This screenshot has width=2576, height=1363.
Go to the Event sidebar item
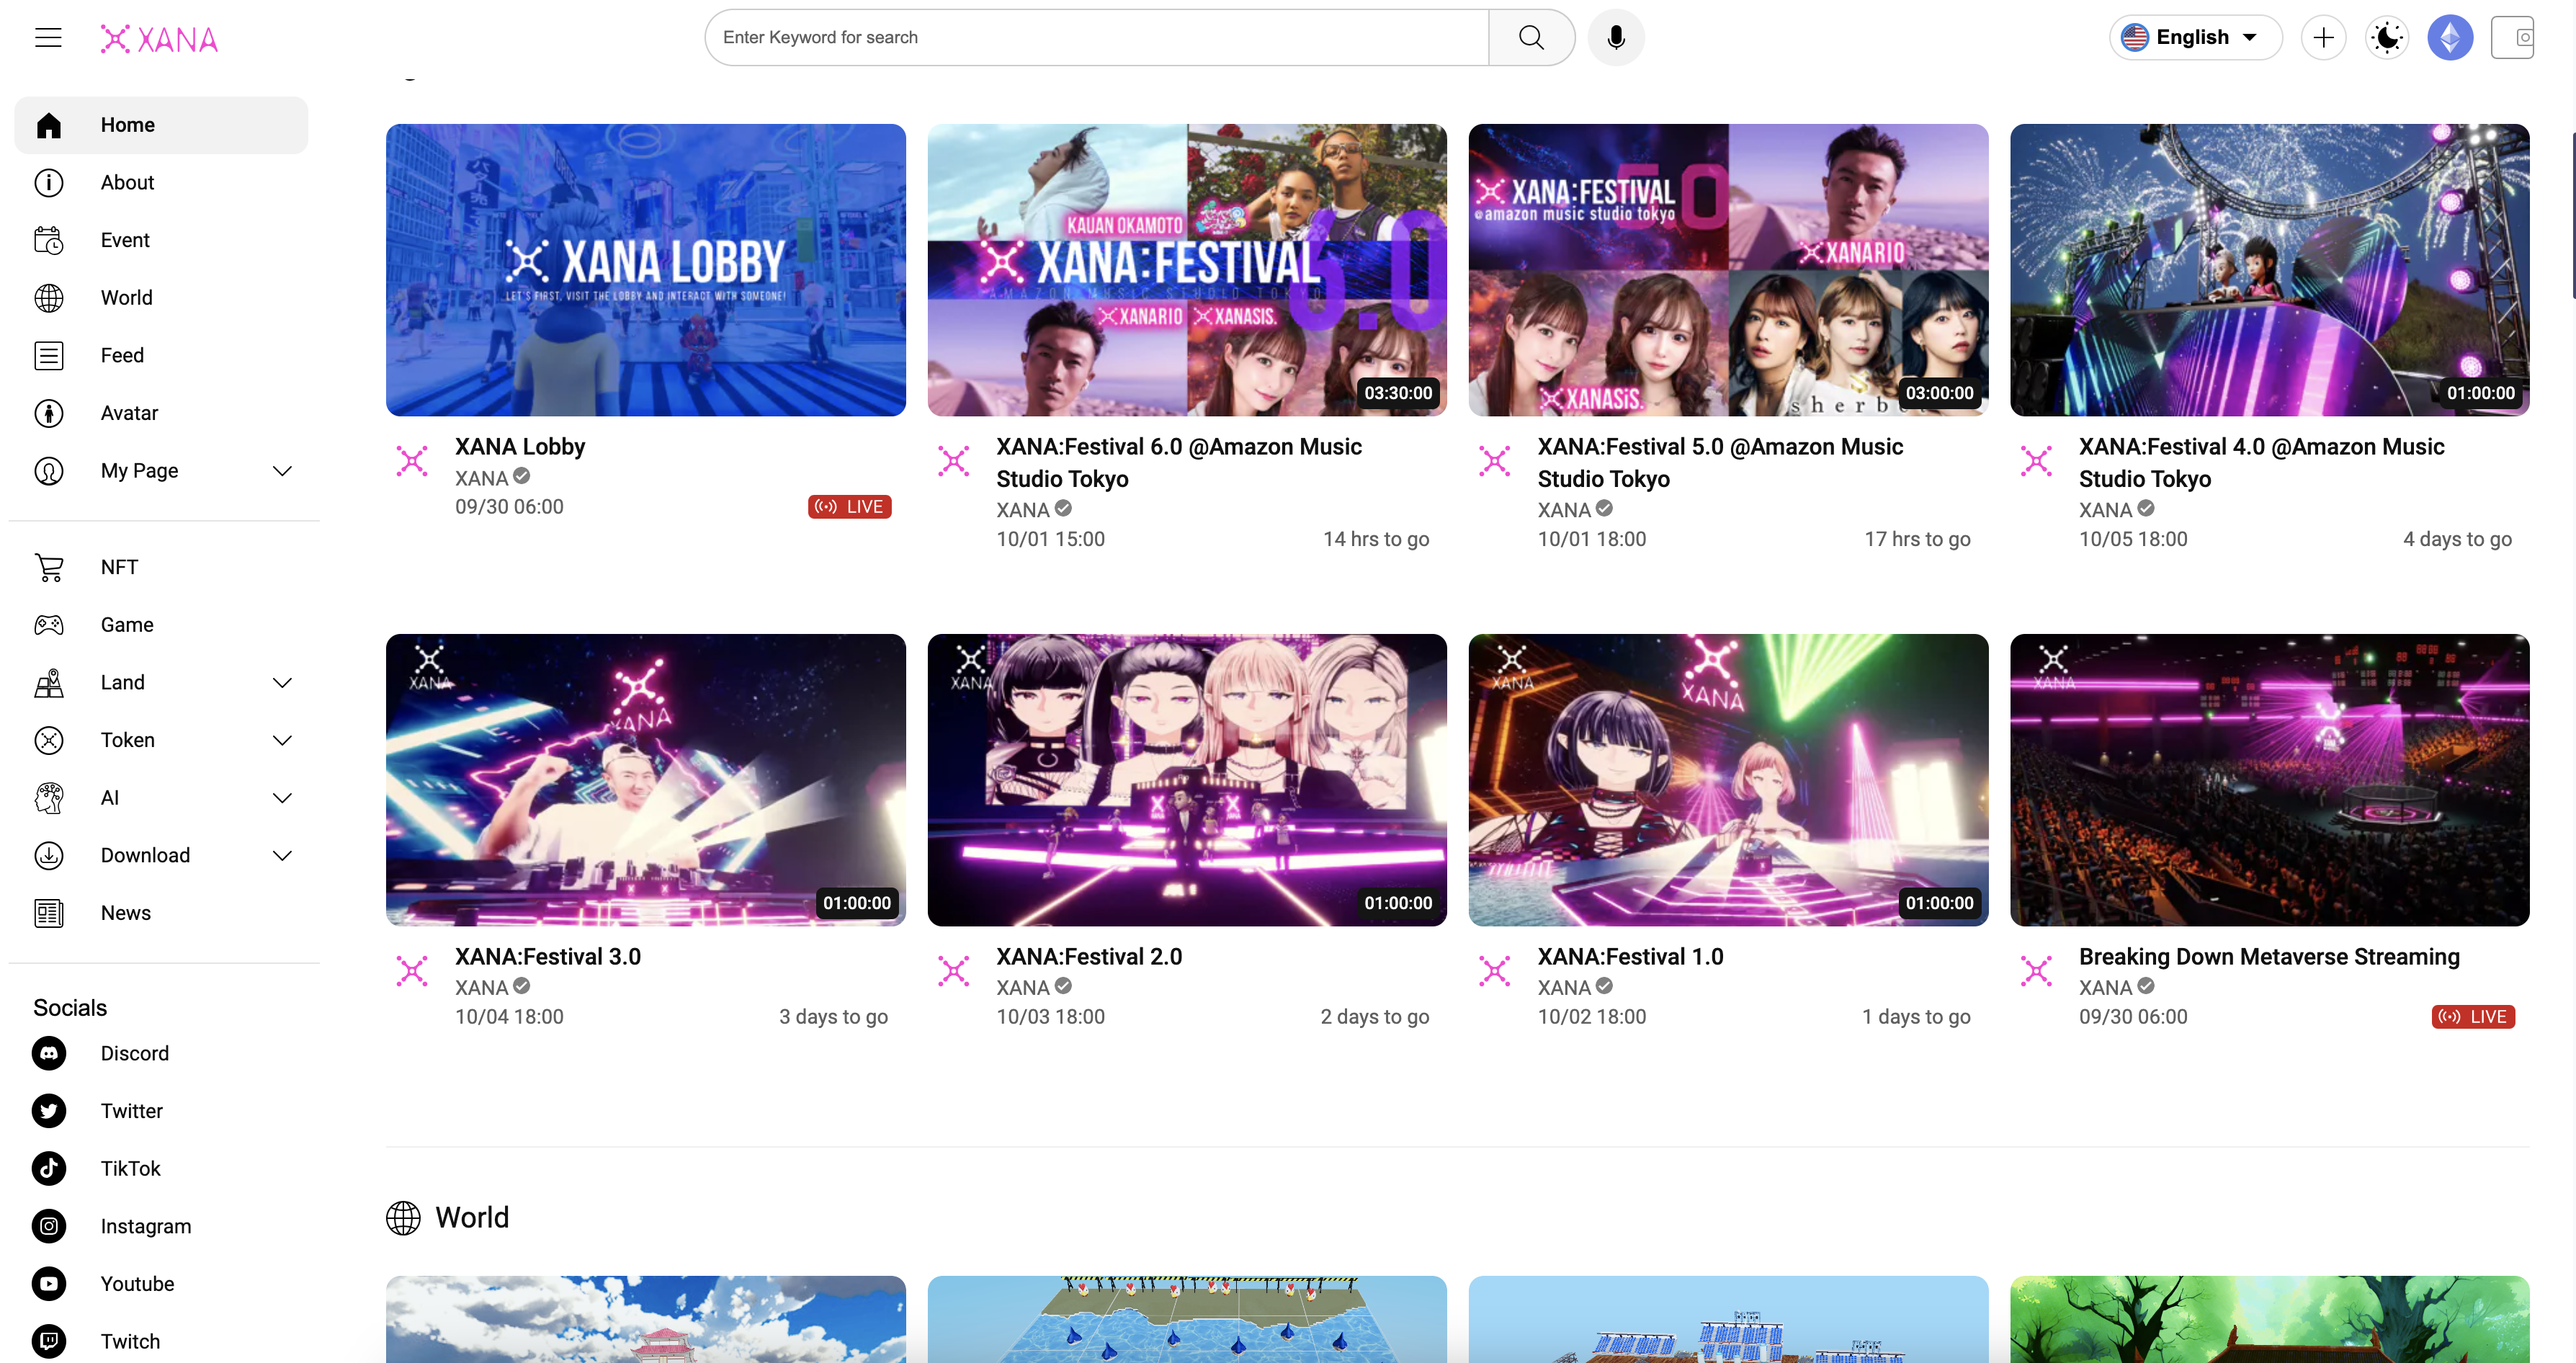click(125, 240)
